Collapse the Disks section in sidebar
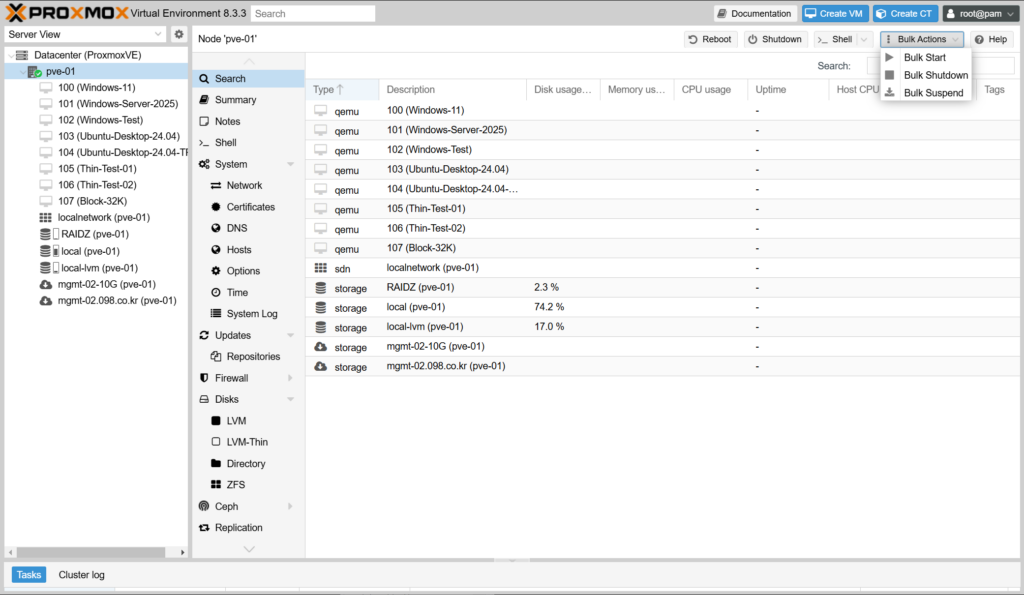 click(290, 400)
